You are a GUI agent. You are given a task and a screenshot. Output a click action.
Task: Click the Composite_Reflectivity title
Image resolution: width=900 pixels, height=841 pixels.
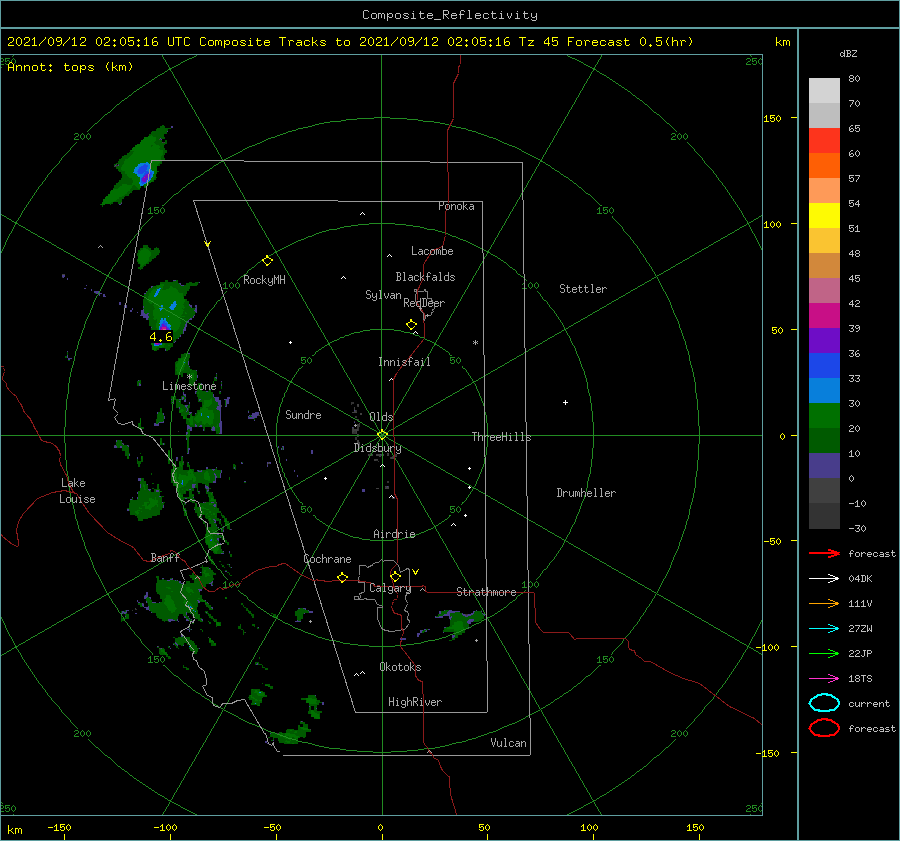coord(450,15)
